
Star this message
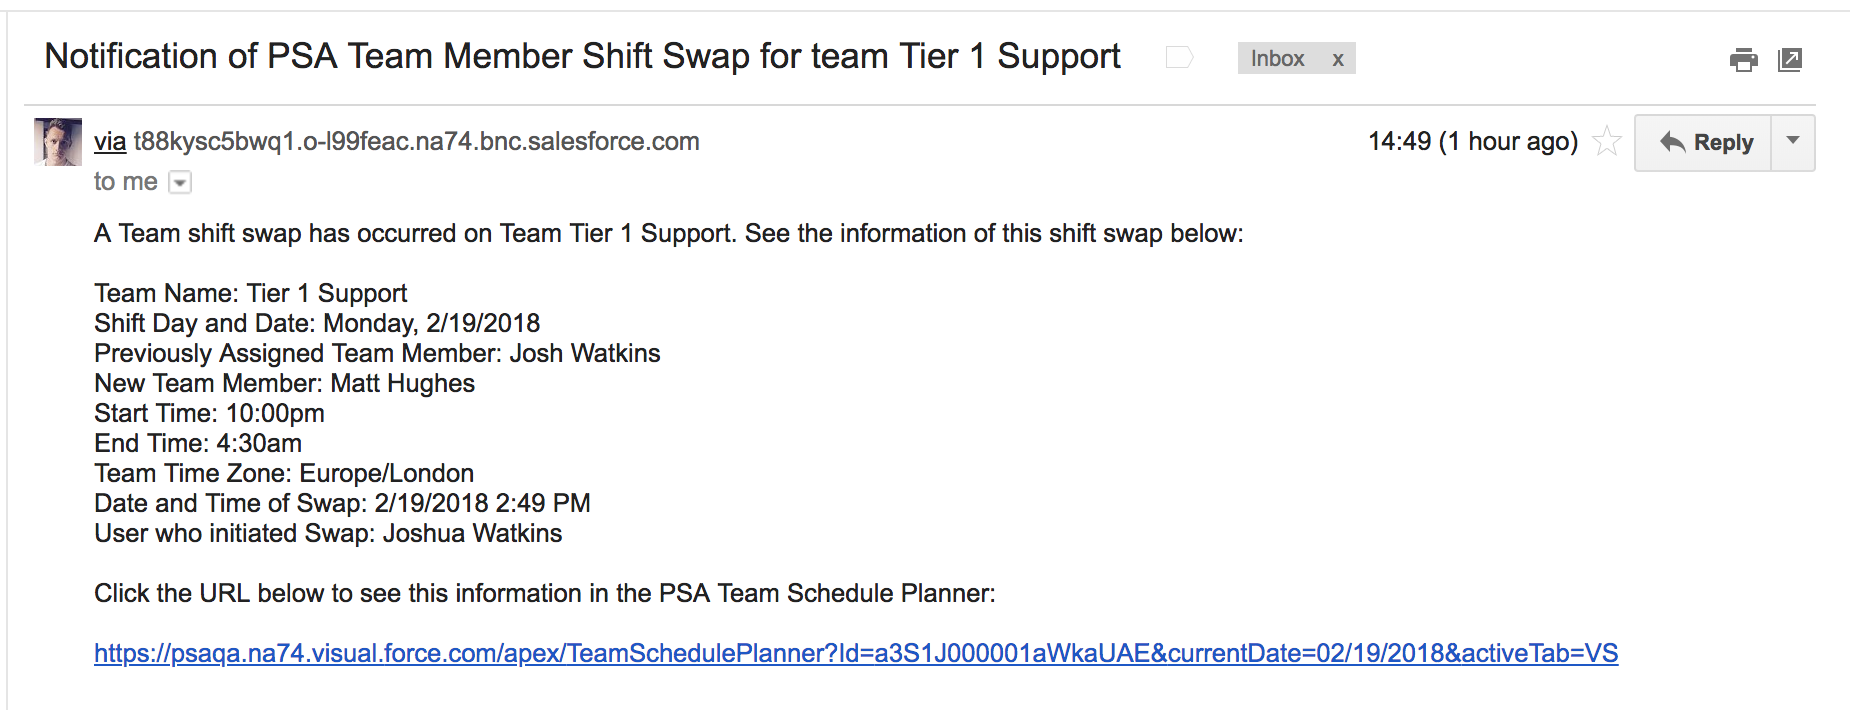point(1607,142)
